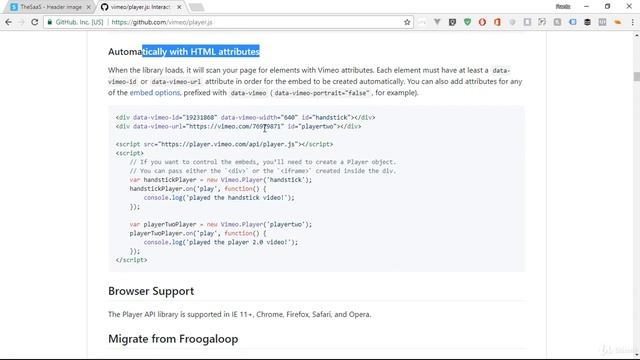Click the var handstickPlayer code line
The image size is (640, 360).
220,180
